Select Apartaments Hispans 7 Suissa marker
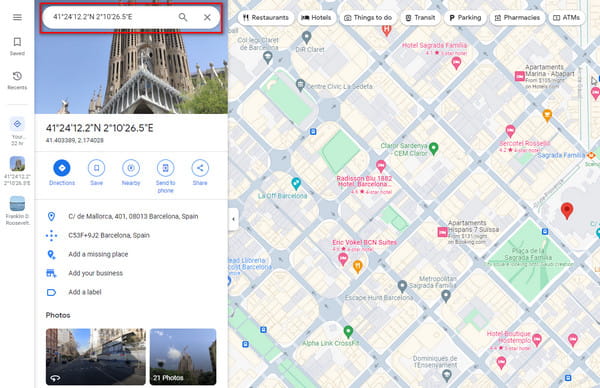 442,232
